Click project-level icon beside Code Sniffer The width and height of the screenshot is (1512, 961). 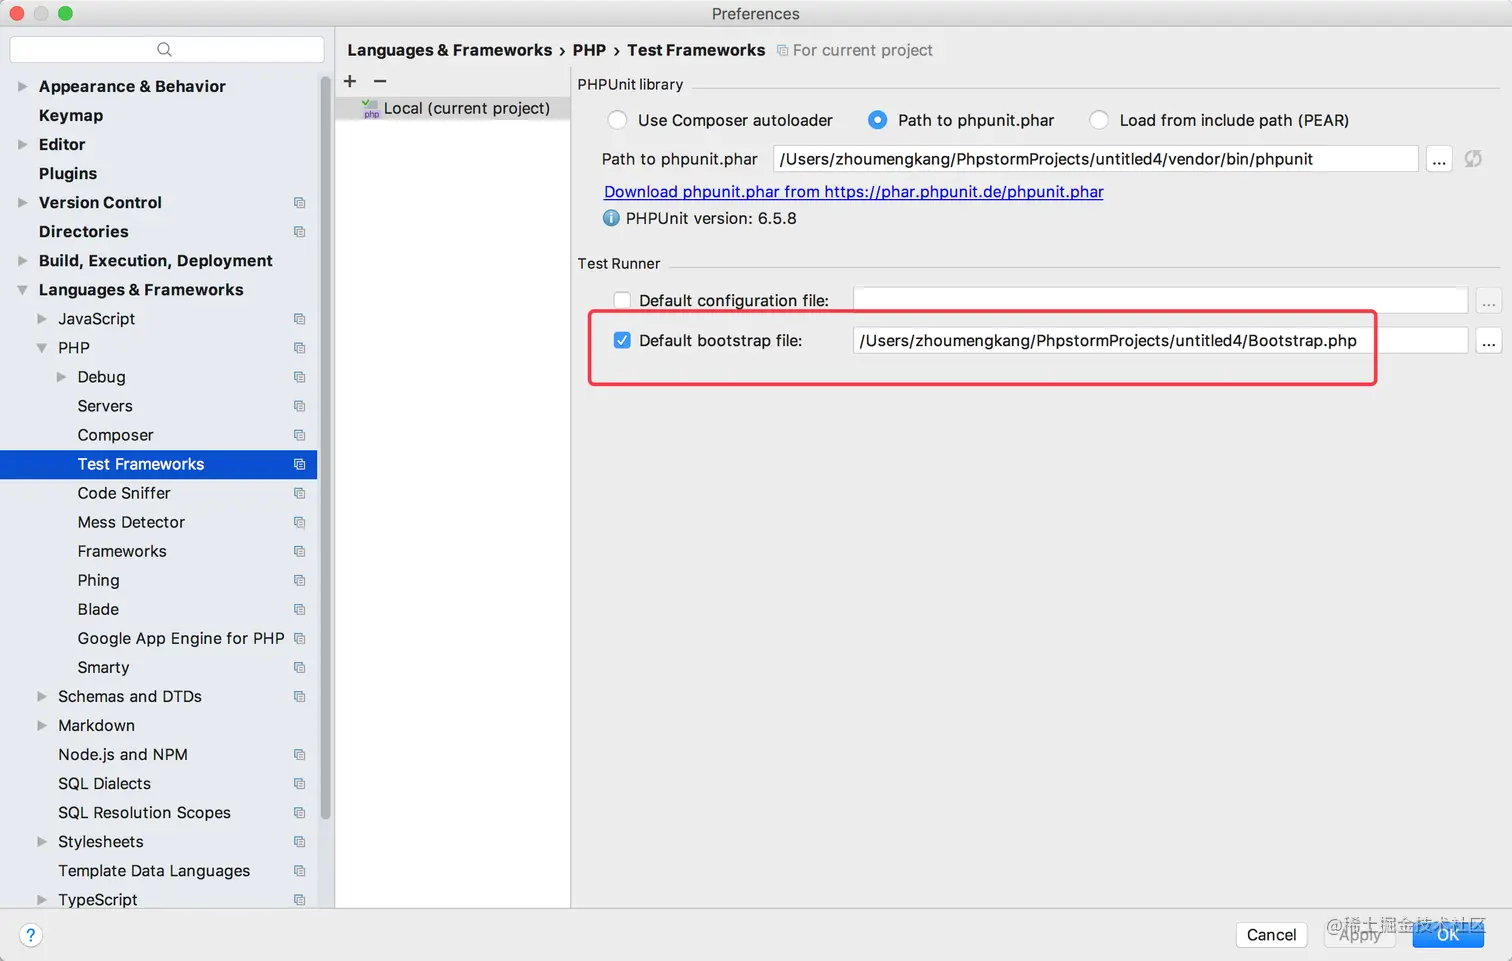(x=299, y=493)
